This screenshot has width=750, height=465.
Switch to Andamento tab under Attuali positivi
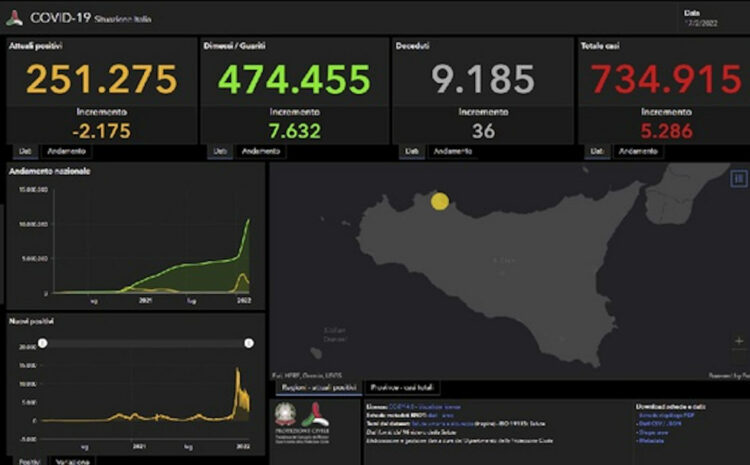point(66,151)
